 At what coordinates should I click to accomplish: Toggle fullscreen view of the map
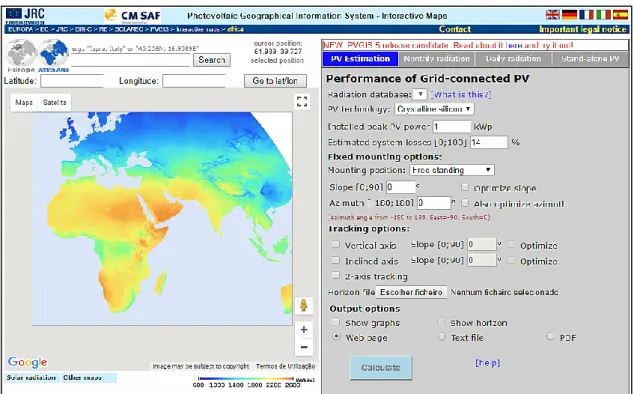302,101
